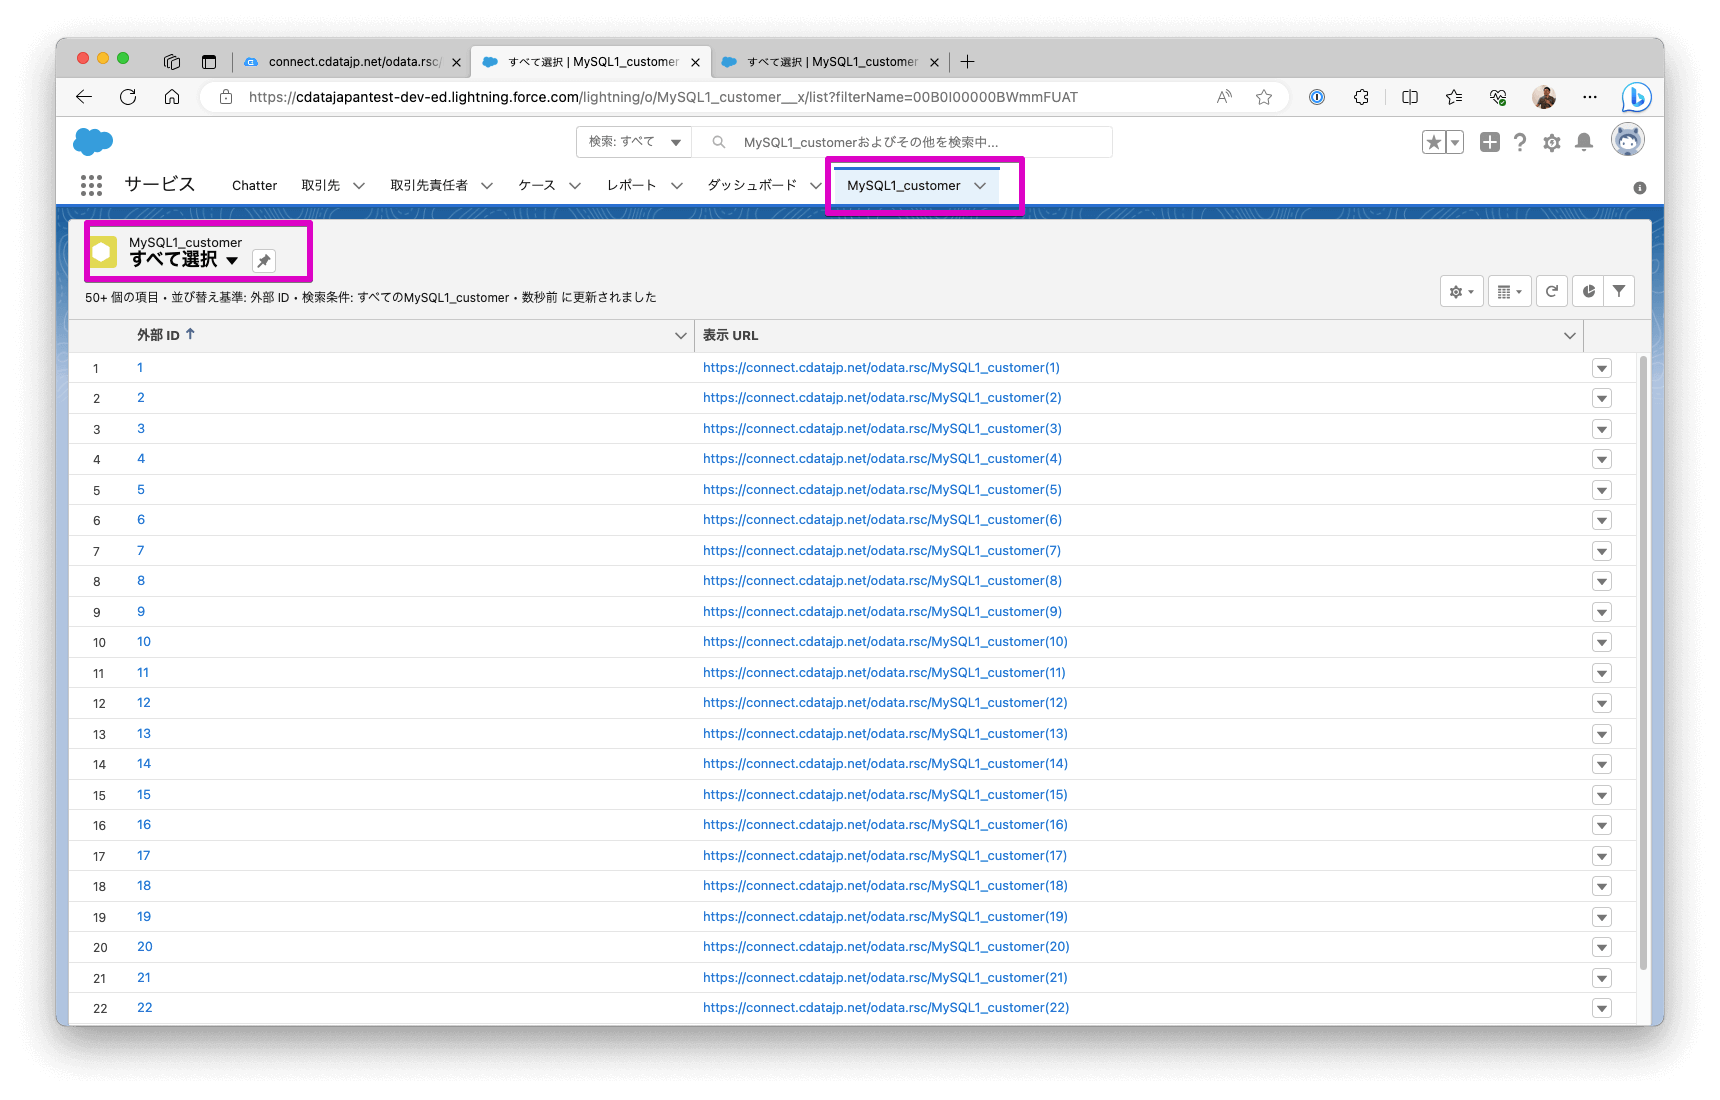Refresh the list view
This screenshot has height=1100, width=1720.
click(x=1552, y=291)
